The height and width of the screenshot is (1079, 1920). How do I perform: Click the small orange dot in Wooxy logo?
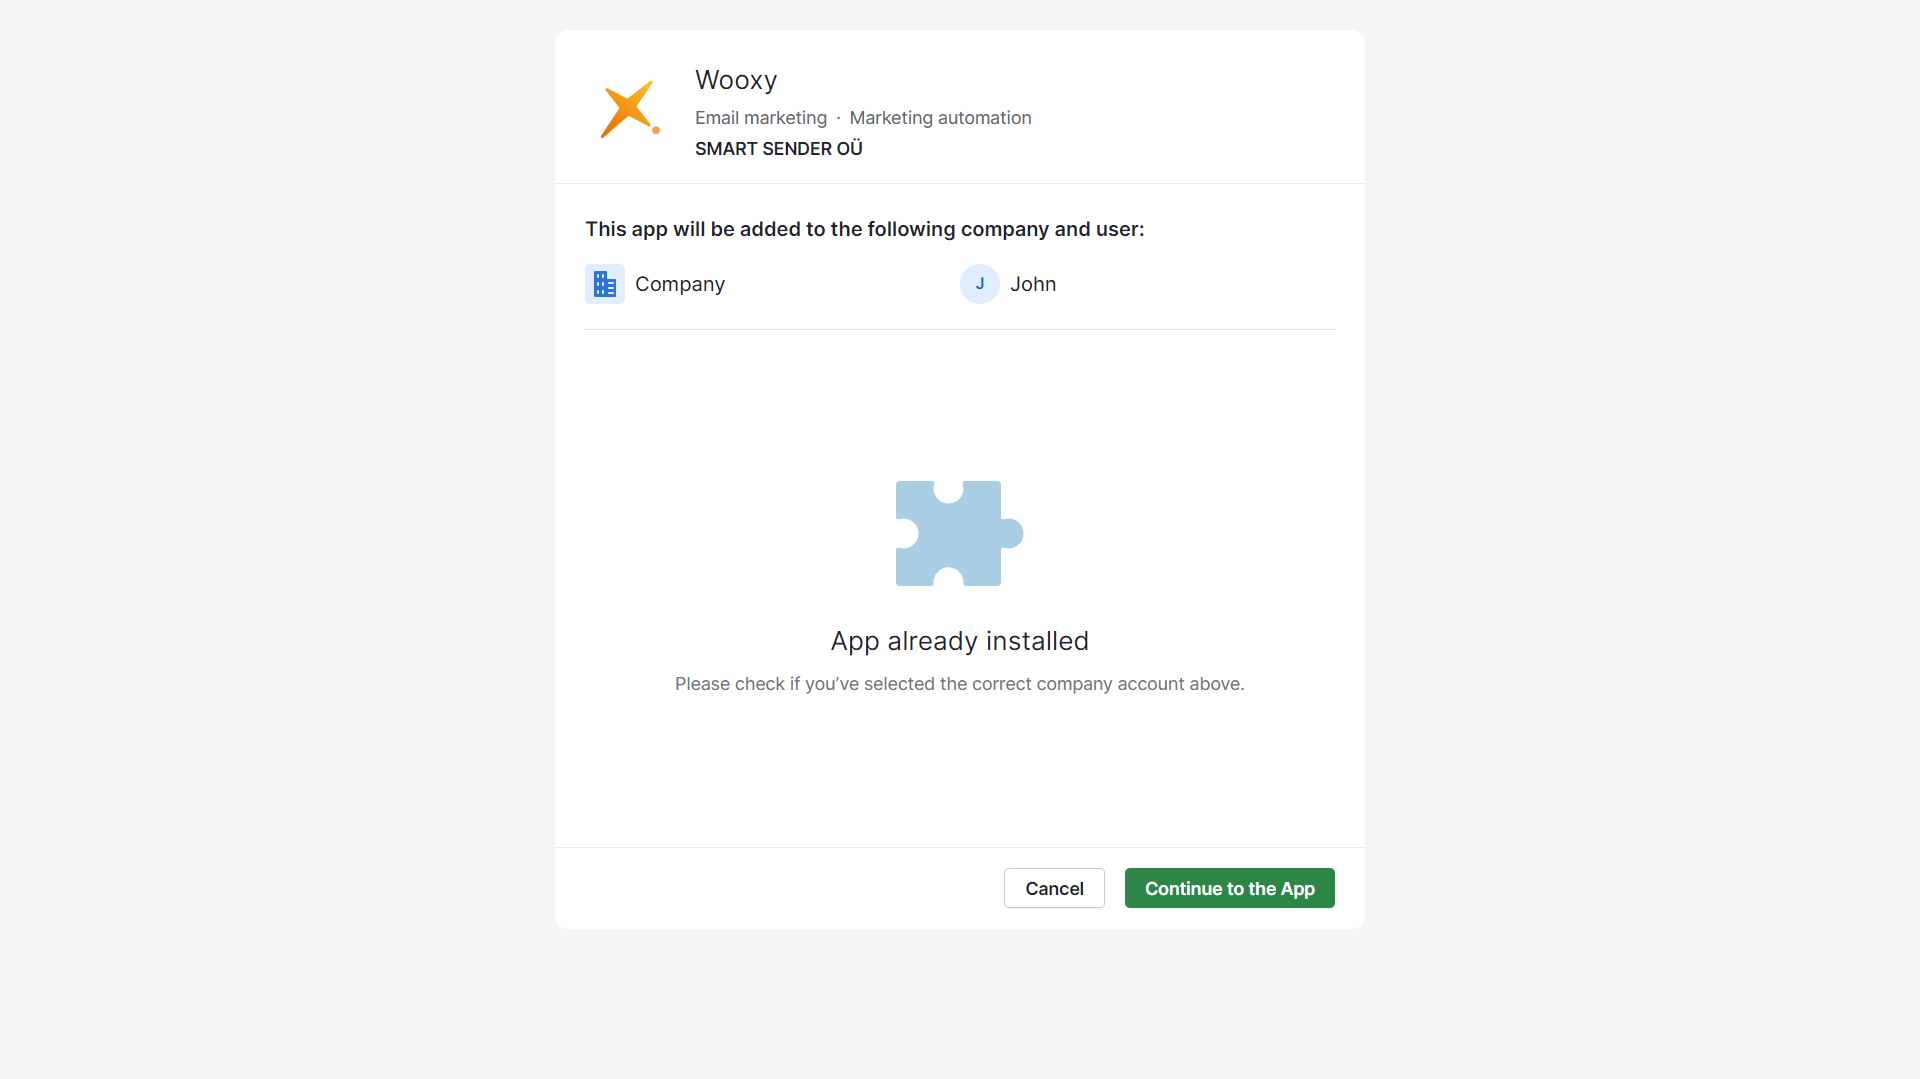[x=656, y=130]
